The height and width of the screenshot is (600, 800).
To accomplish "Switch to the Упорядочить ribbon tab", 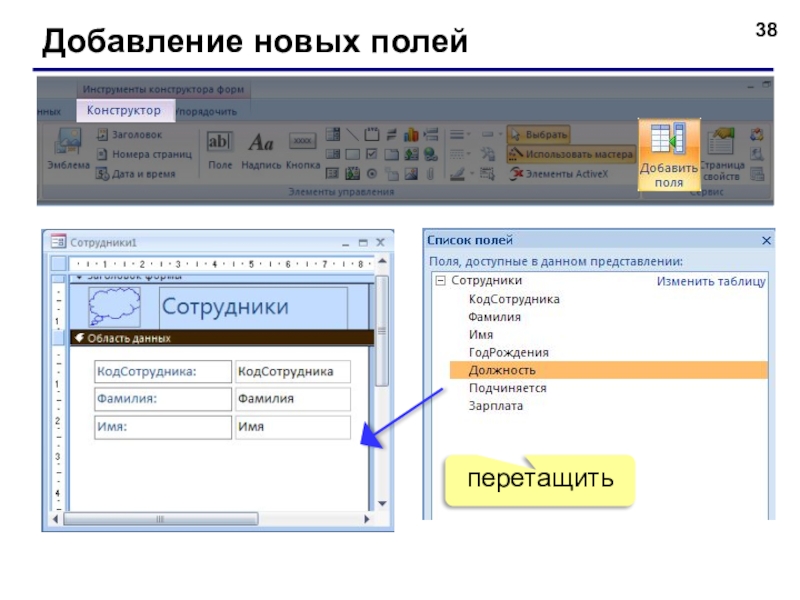I will (x=207, y=111).
